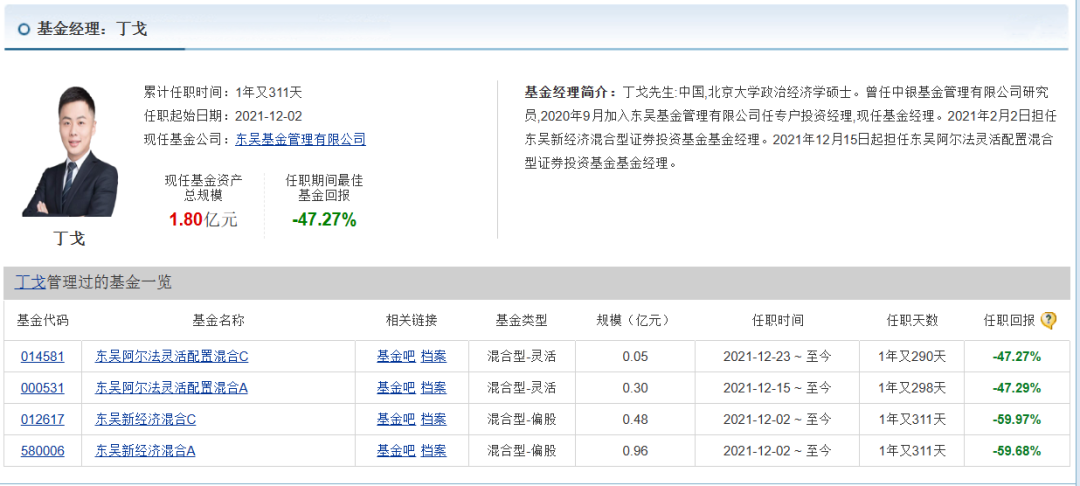Open 基金吧 for 东吴新经济混合A
The height and width of the screenshot is (486, 1080).
pyautogui.click(x=395, y=451)
